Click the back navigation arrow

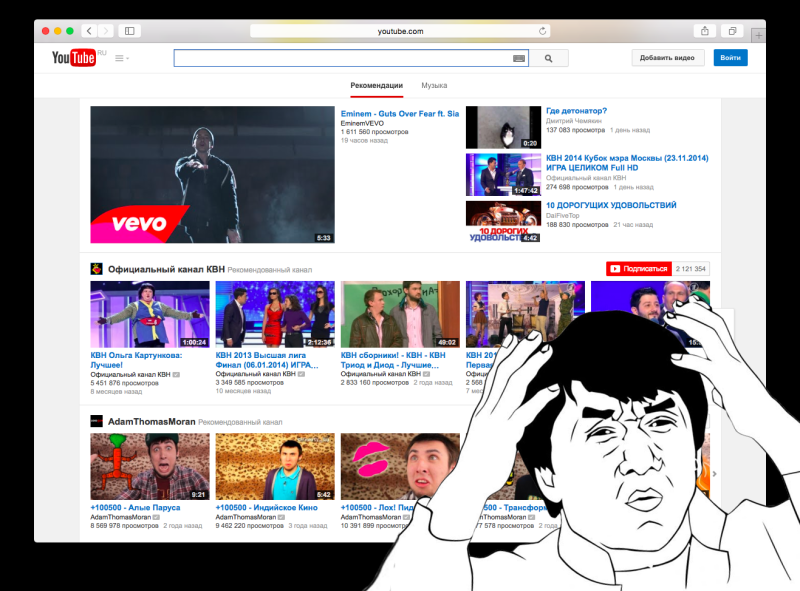pos(89,31)
